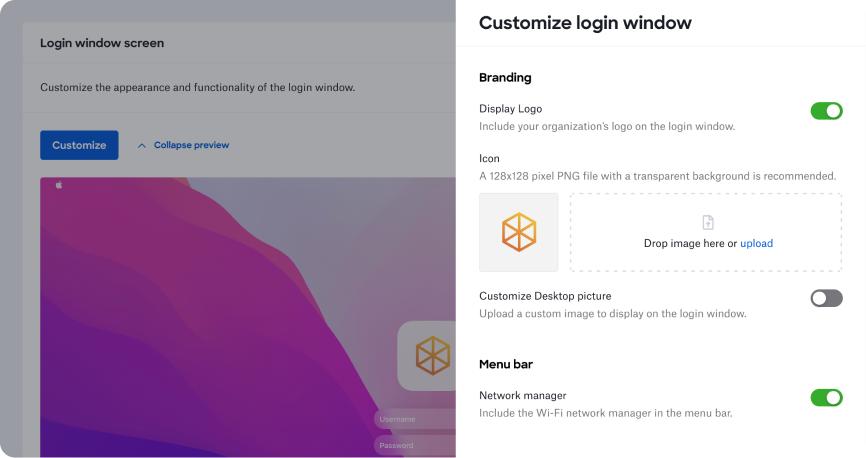This screenshot has height=458, width=866.
Task: Toggle the Display Logo switch off
Action: pos(826,111)
